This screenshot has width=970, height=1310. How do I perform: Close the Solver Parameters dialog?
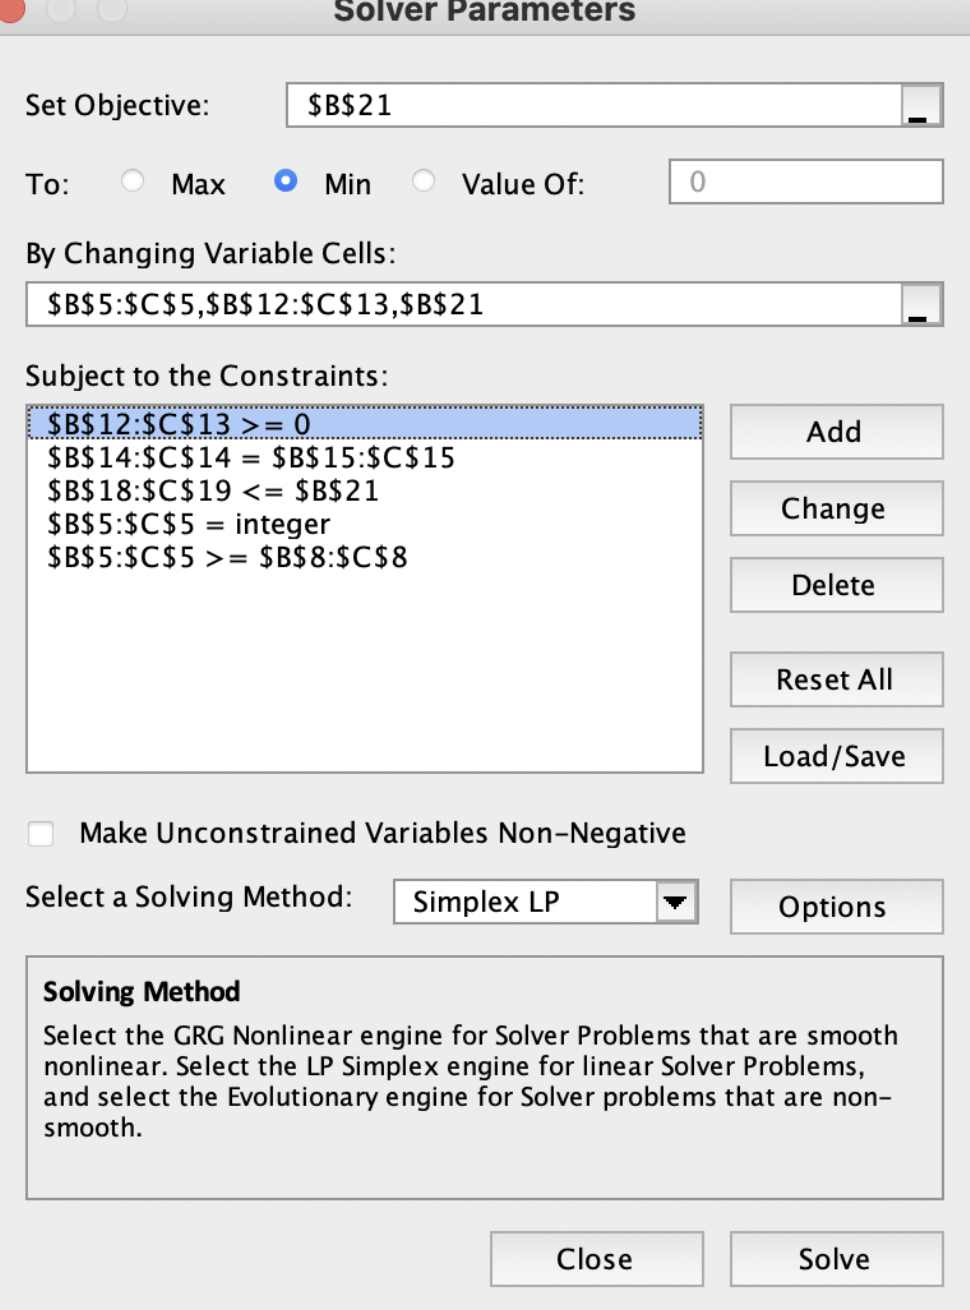tap(596, 1258)
